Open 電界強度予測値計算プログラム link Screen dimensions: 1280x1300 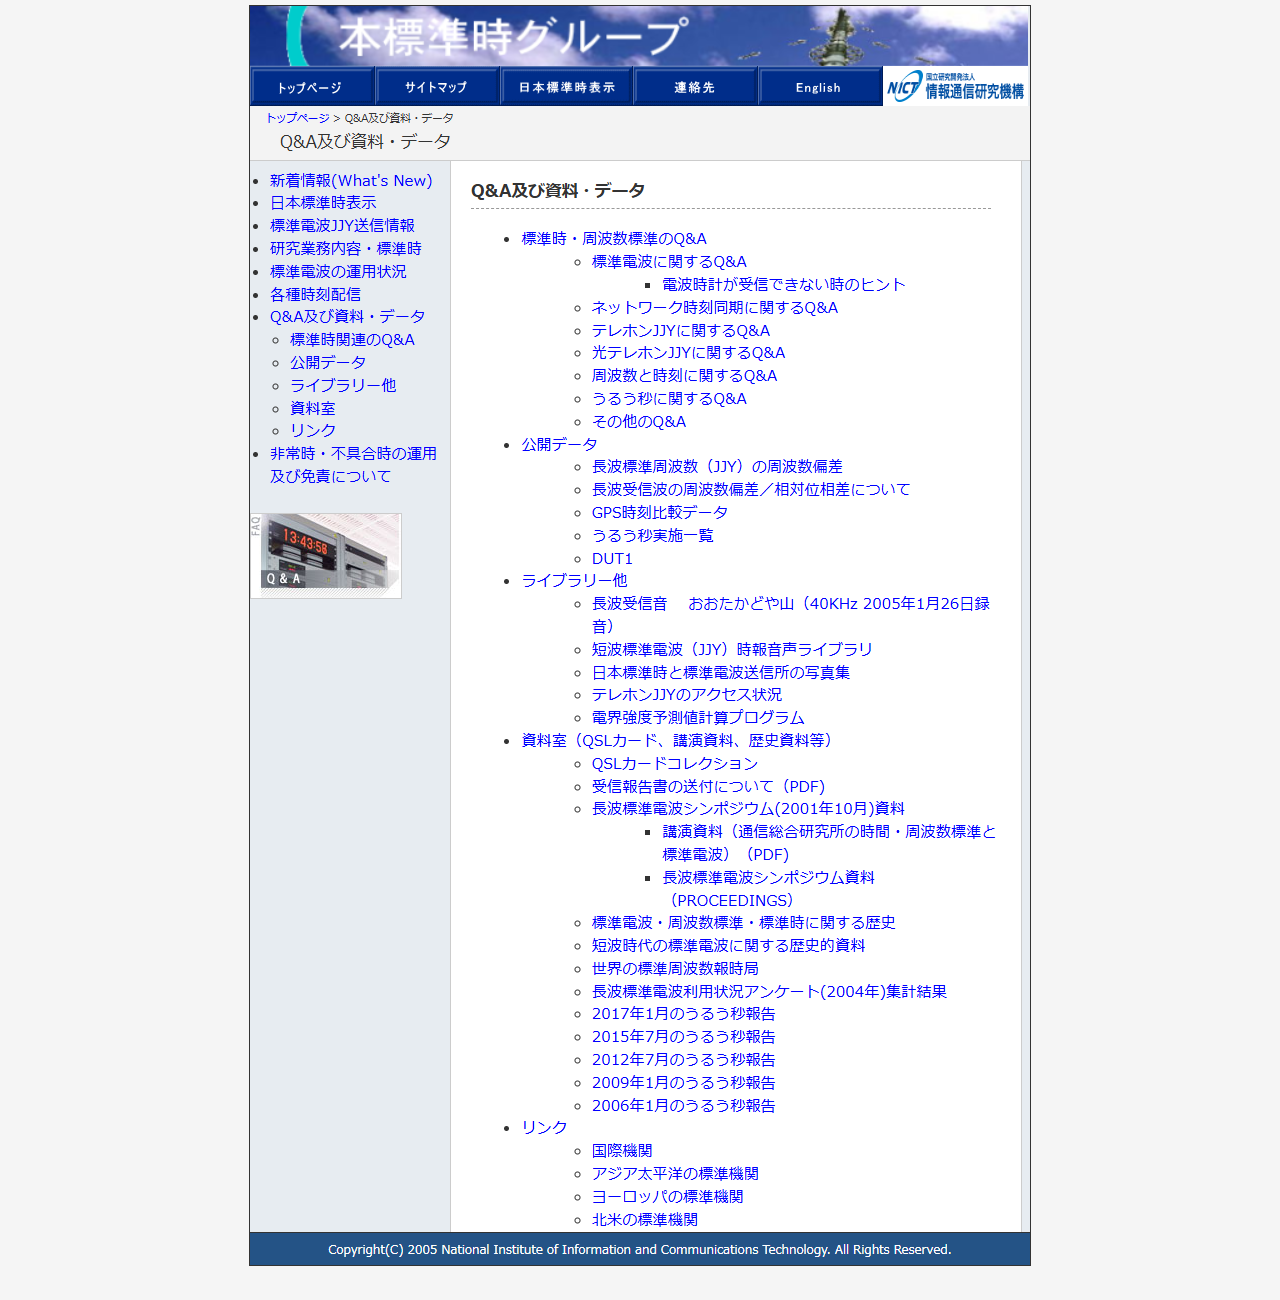pyautogui.click(x=698, y=718)
